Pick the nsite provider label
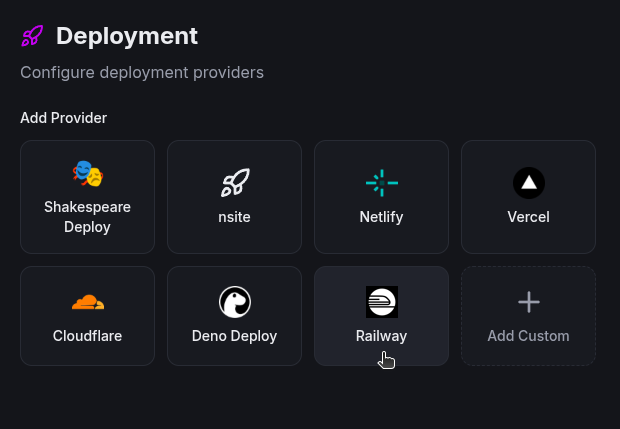Image resolution: width=620 pixels, height=429 pixels. click(234, 216)
